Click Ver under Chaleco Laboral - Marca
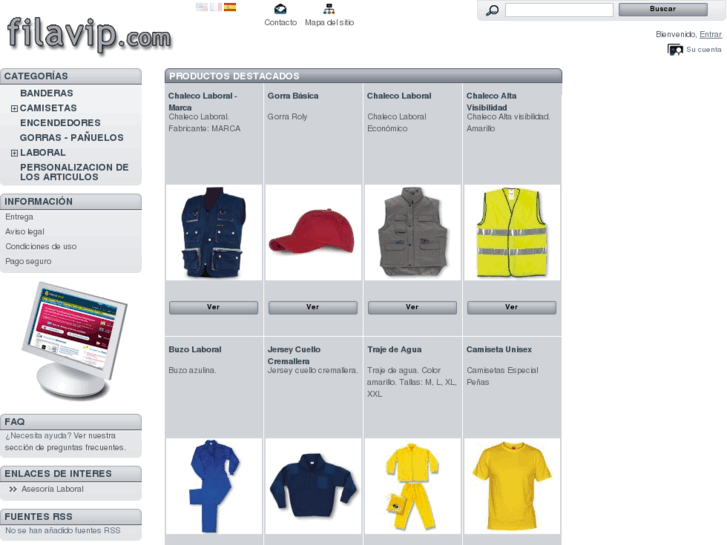 tap(213, 308)
